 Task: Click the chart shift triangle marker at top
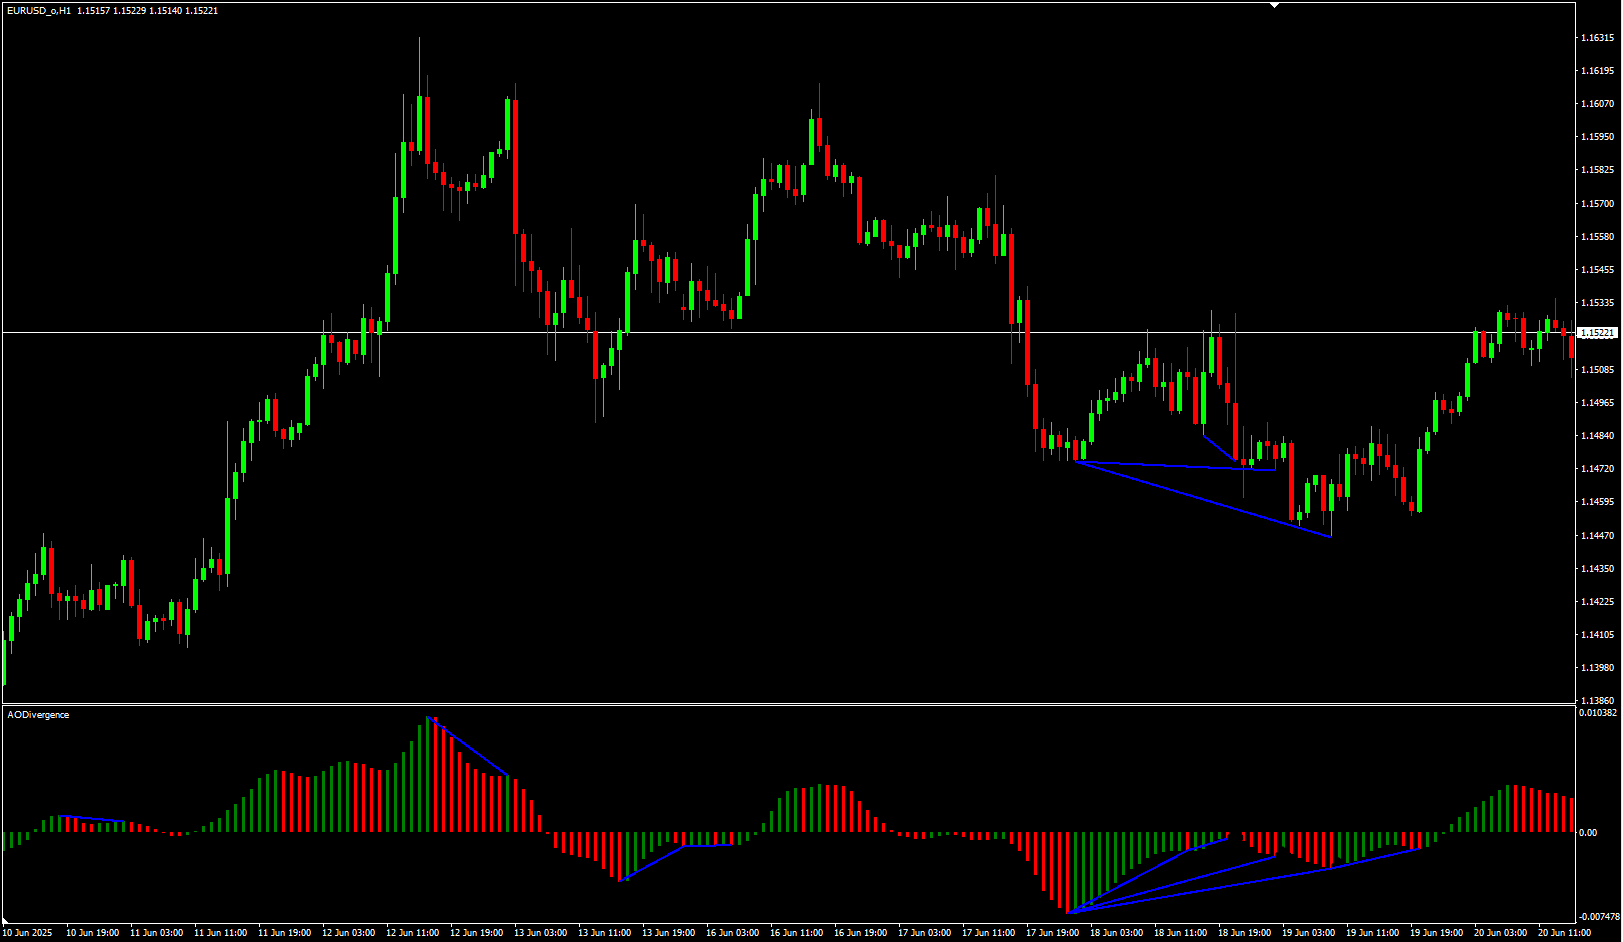1274,5
